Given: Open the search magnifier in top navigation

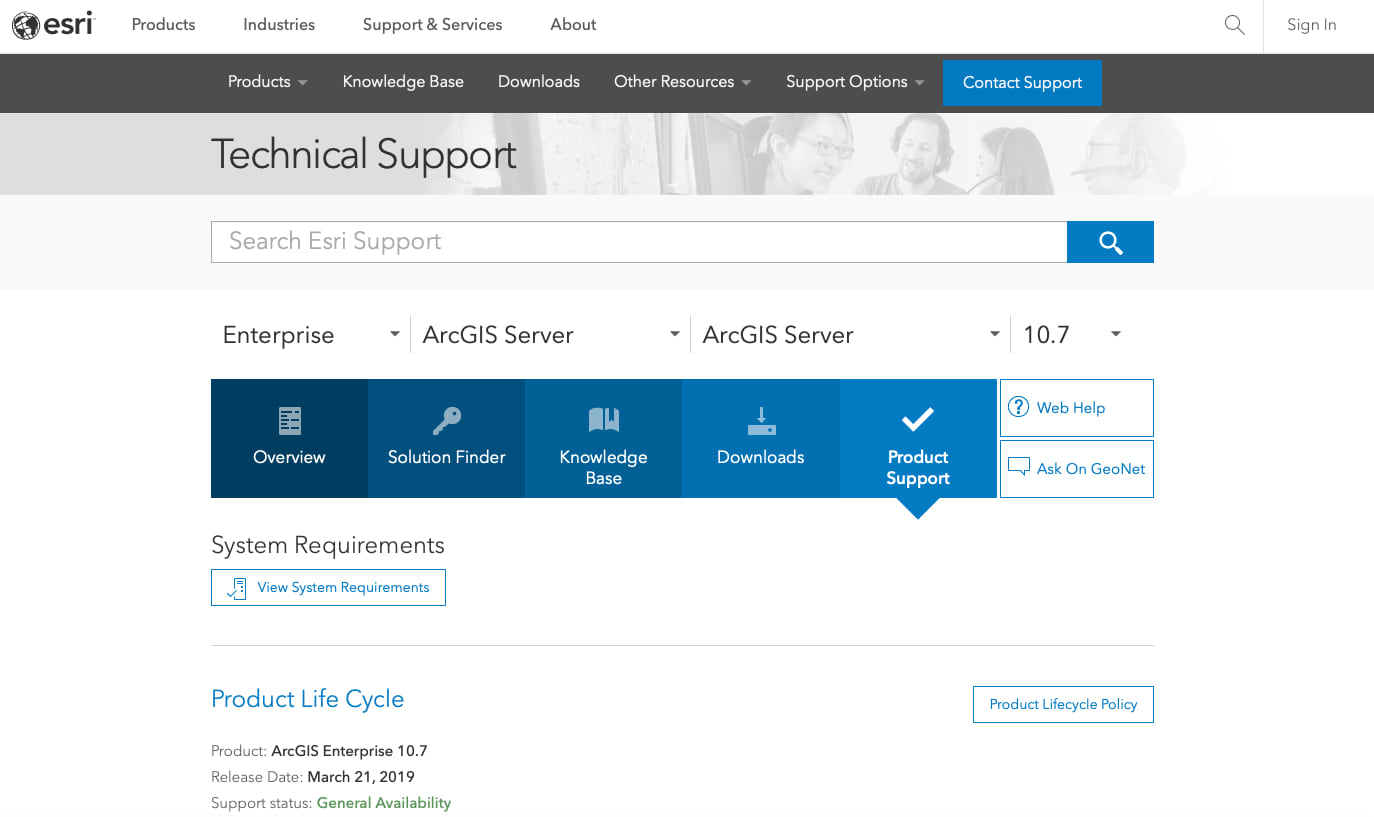Looking at the screenshot, I should click(x=1234, y=24).
